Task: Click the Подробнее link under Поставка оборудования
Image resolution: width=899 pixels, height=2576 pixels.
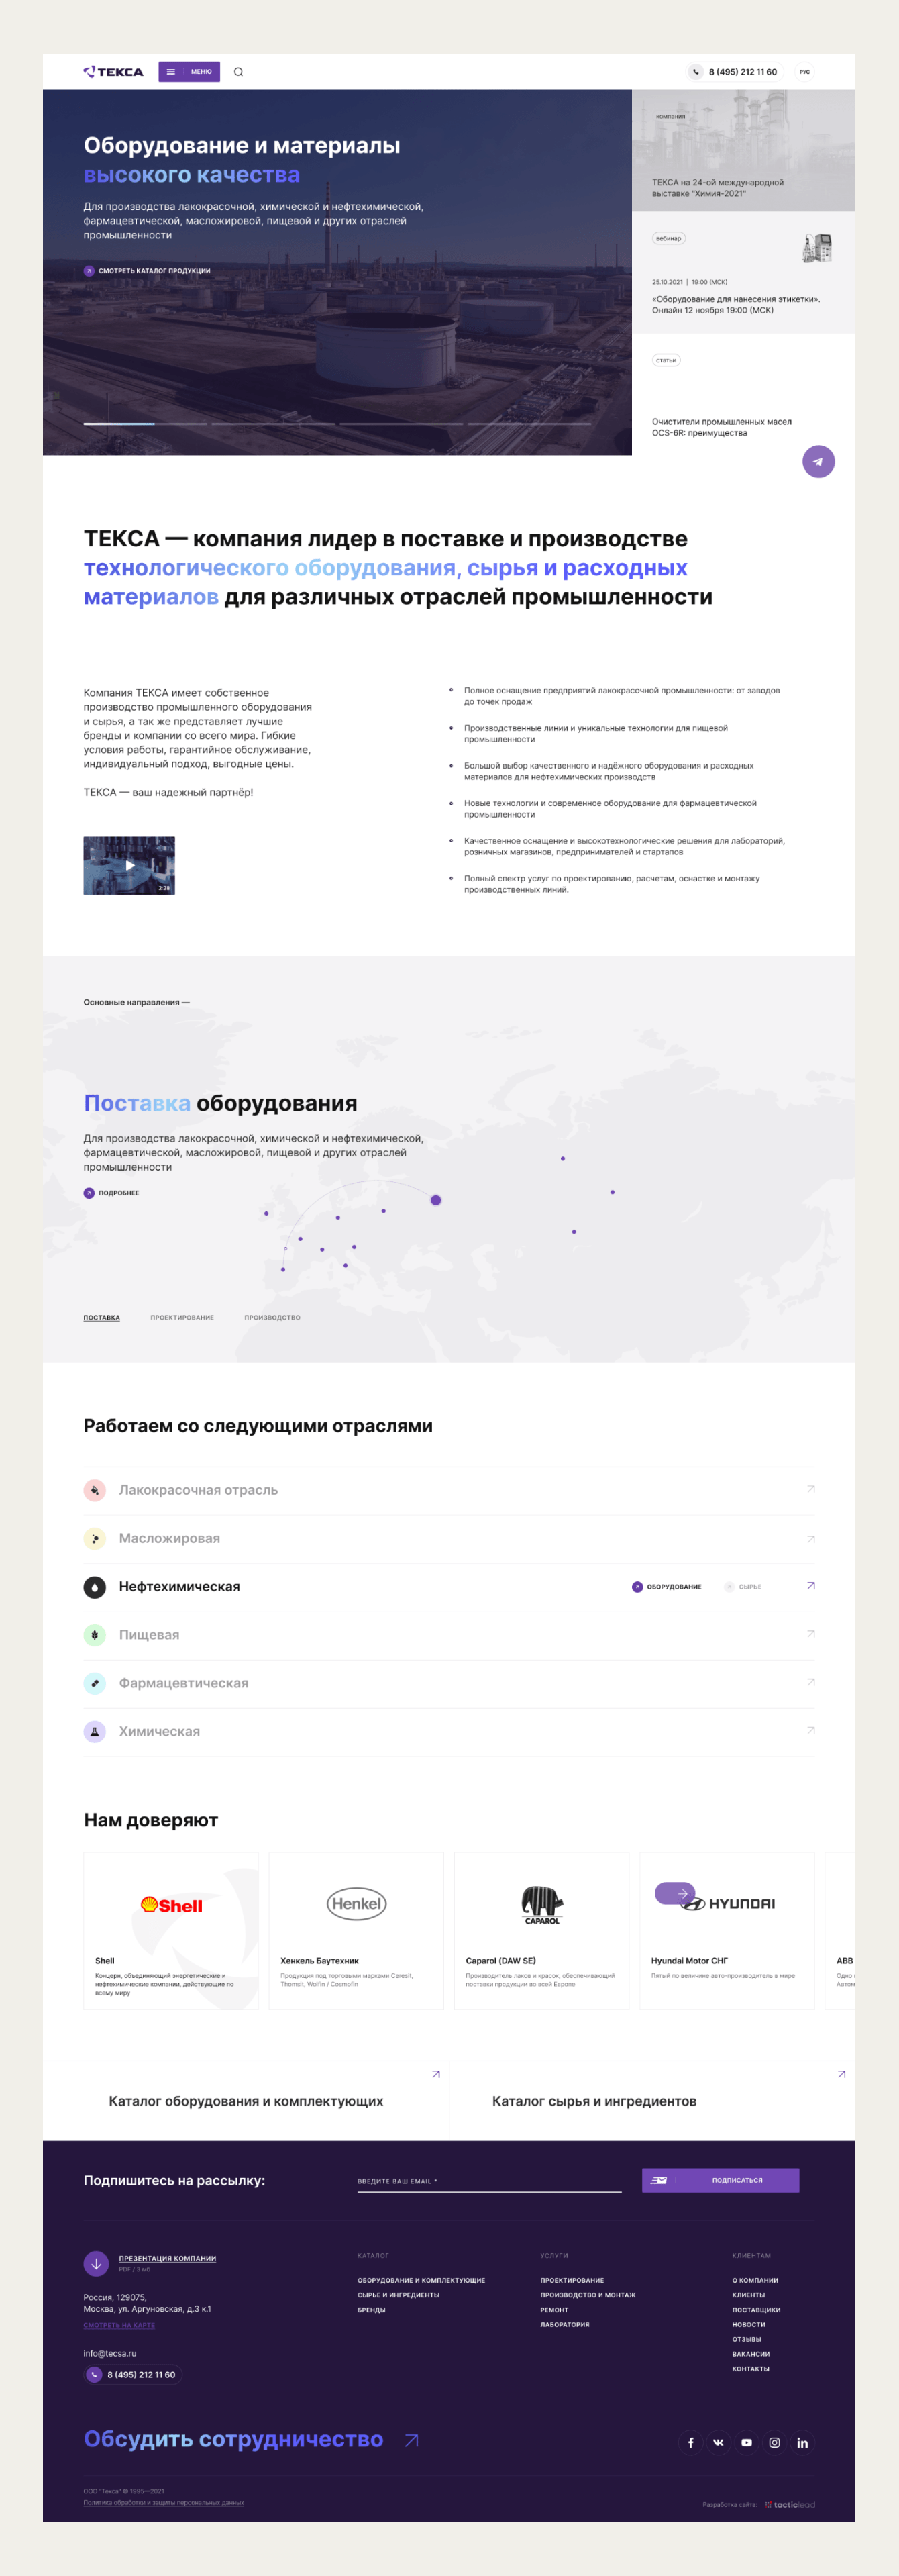Action: (111, 1193)
